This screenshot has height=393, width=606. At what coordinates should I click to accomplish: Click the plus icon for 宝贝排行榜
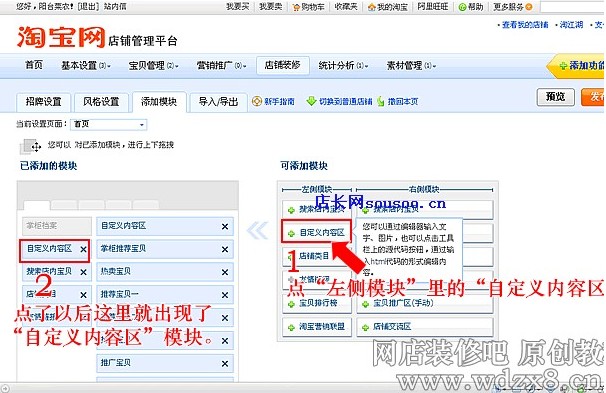pos(291,304)
